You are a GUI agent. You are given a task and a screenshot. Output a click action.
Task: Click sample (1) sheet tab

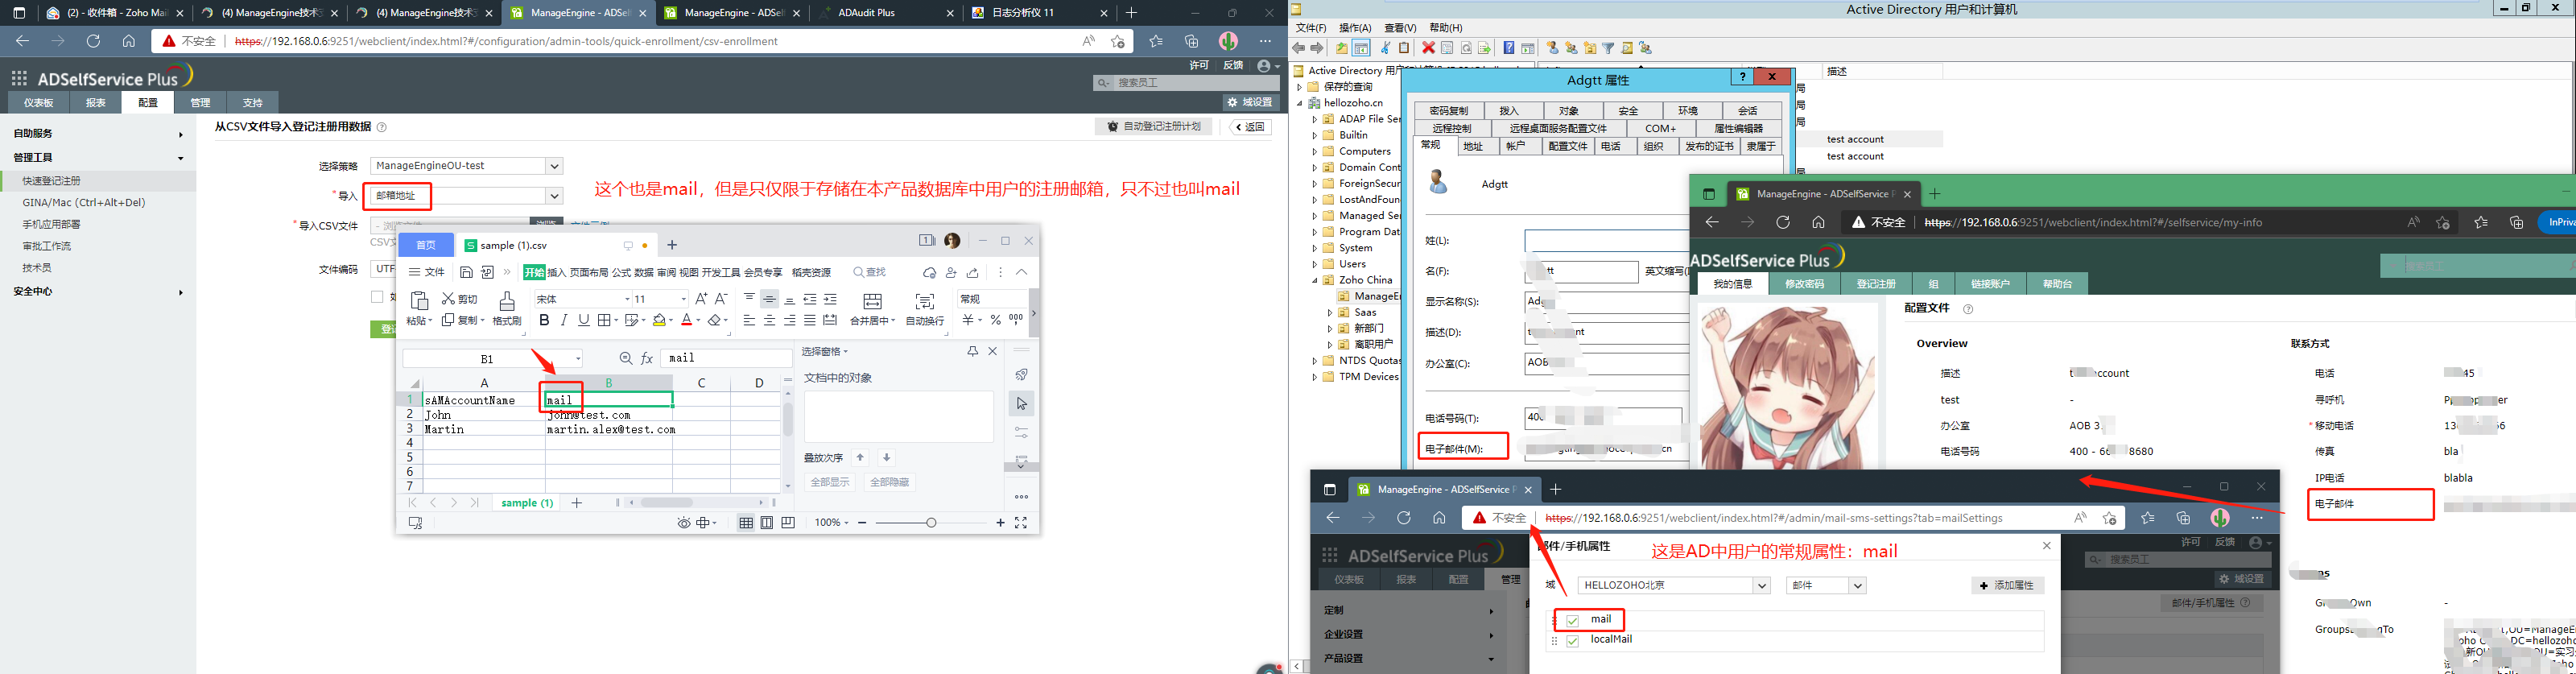[x=527, y=503]
